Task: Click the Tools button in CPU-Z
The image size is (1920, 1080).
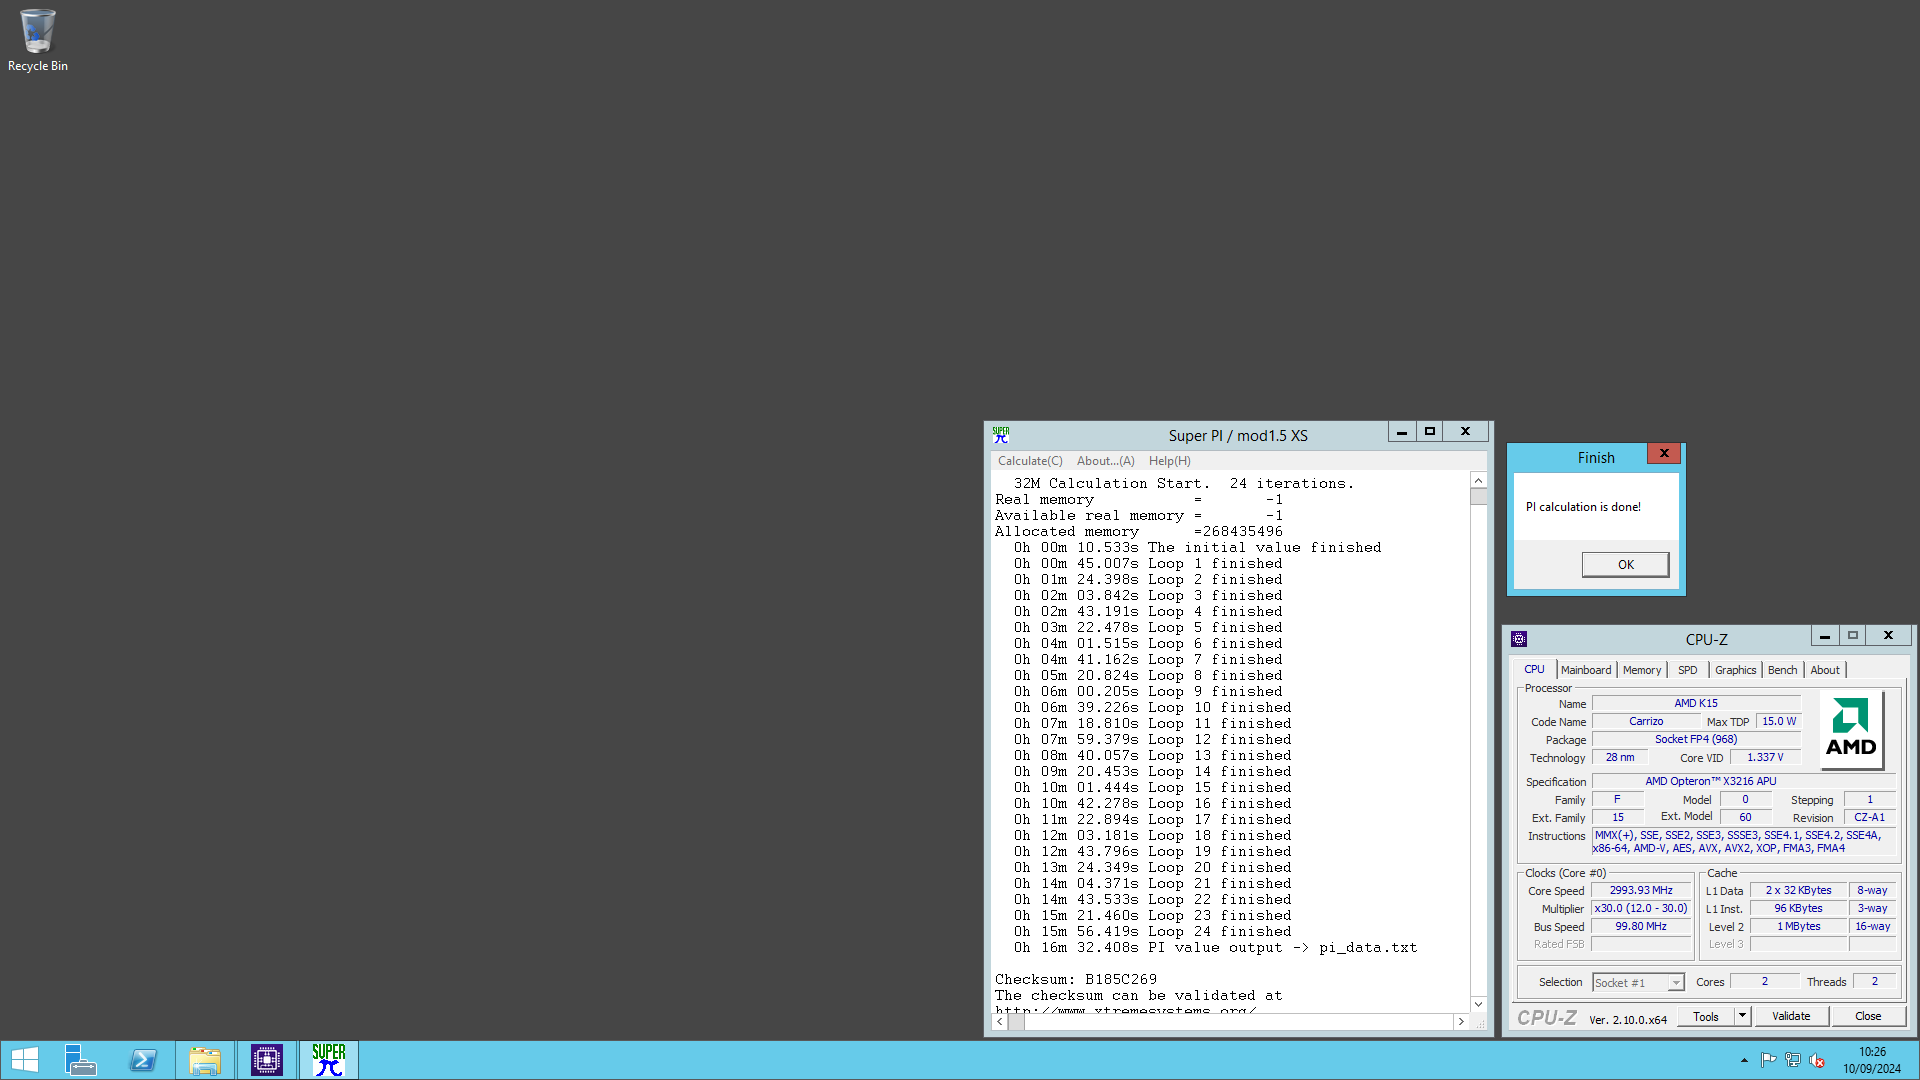Action: tap(1706, 1016)
